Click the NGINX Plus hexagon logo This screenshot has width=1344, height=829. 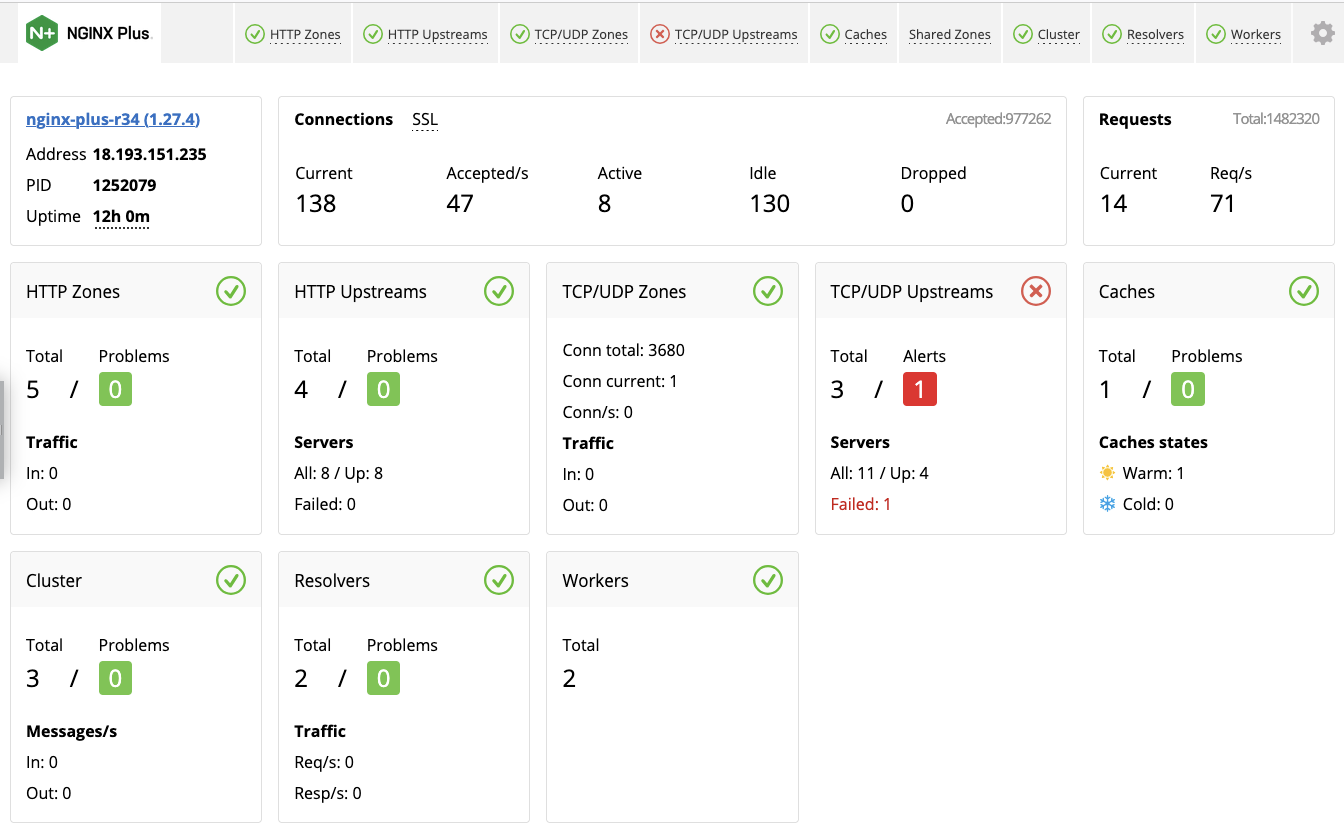(x=43, y=33)
